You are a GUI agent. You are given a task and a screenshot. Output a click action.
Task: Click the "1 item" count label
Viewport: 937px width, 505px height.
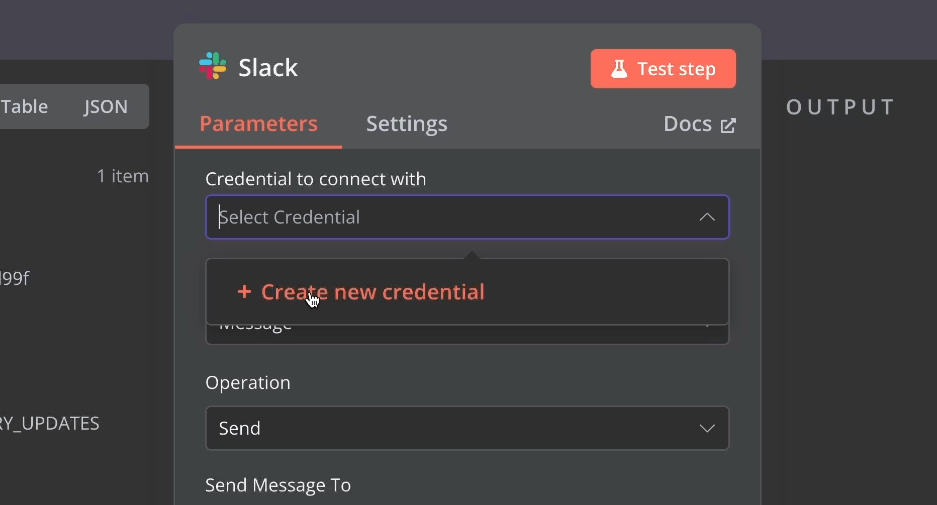click(x=122, y=176)
